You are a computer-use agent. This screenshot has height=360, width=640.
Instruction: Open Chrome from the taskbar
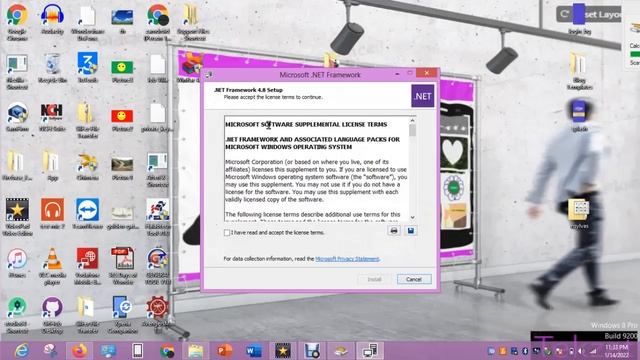click(x=167, y=351)
